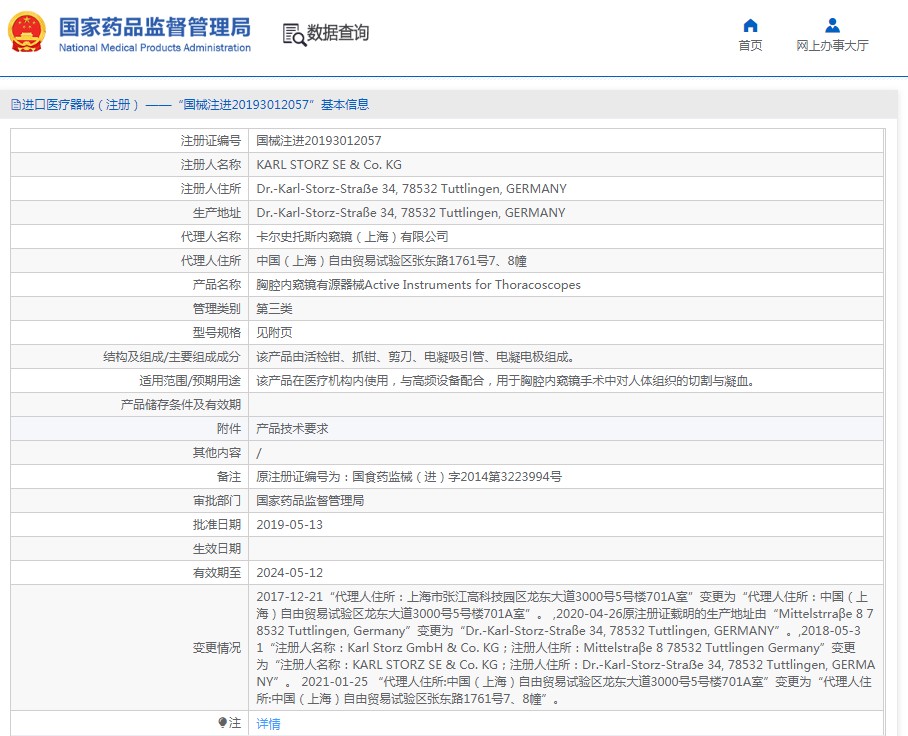Open the 详情 link
908x736 pixels.
tap(268, 724)
